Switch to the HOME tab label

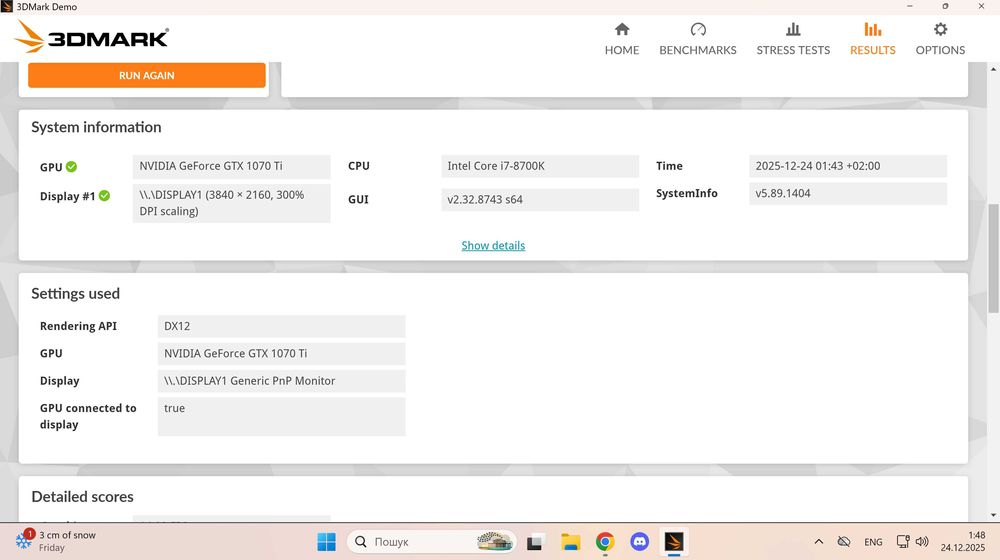[x=622, y=50]
